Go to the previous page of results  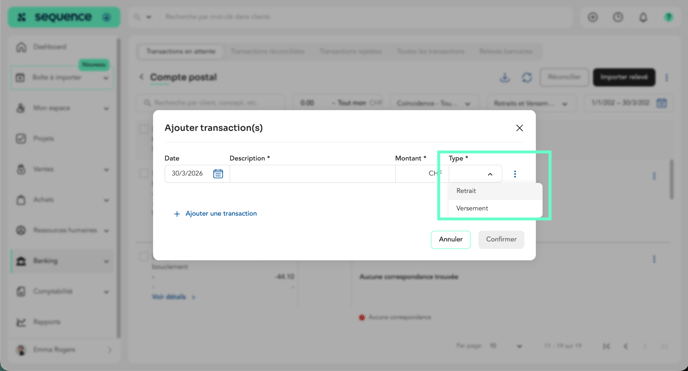[626, 346]
